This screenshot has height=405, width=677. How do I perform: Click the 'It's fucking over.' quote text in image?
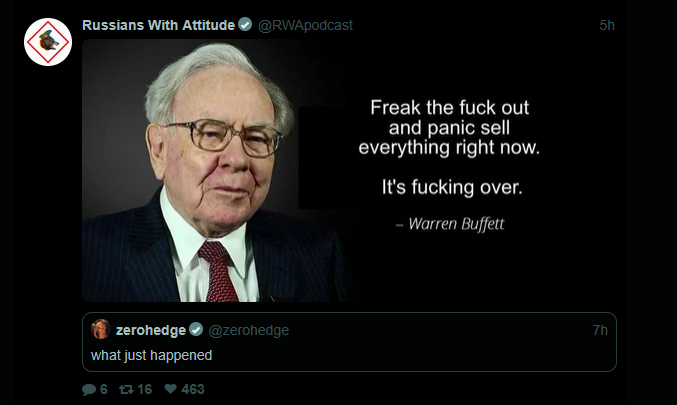[x=452, y=187]
